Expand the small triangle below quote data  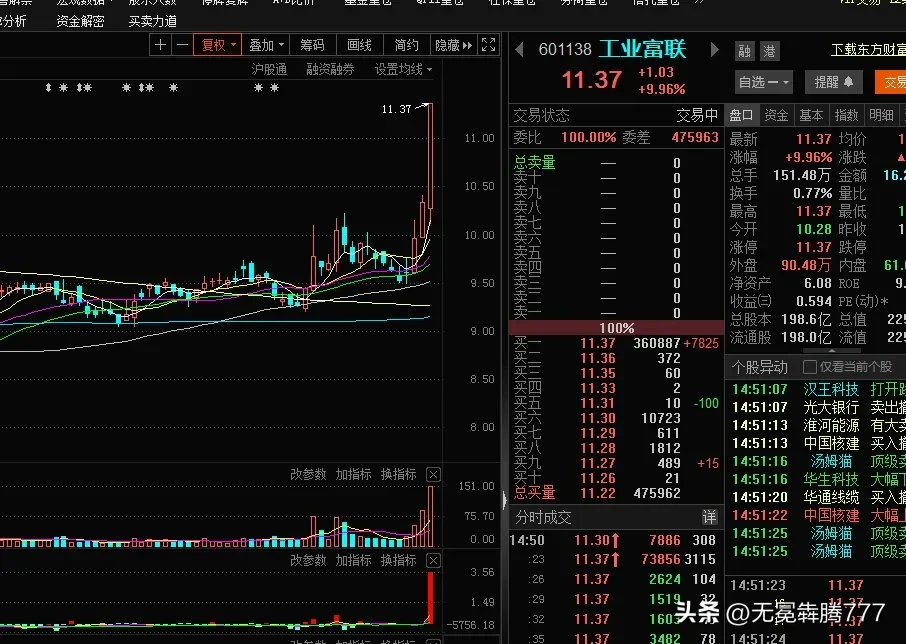[x=831, y=351]
